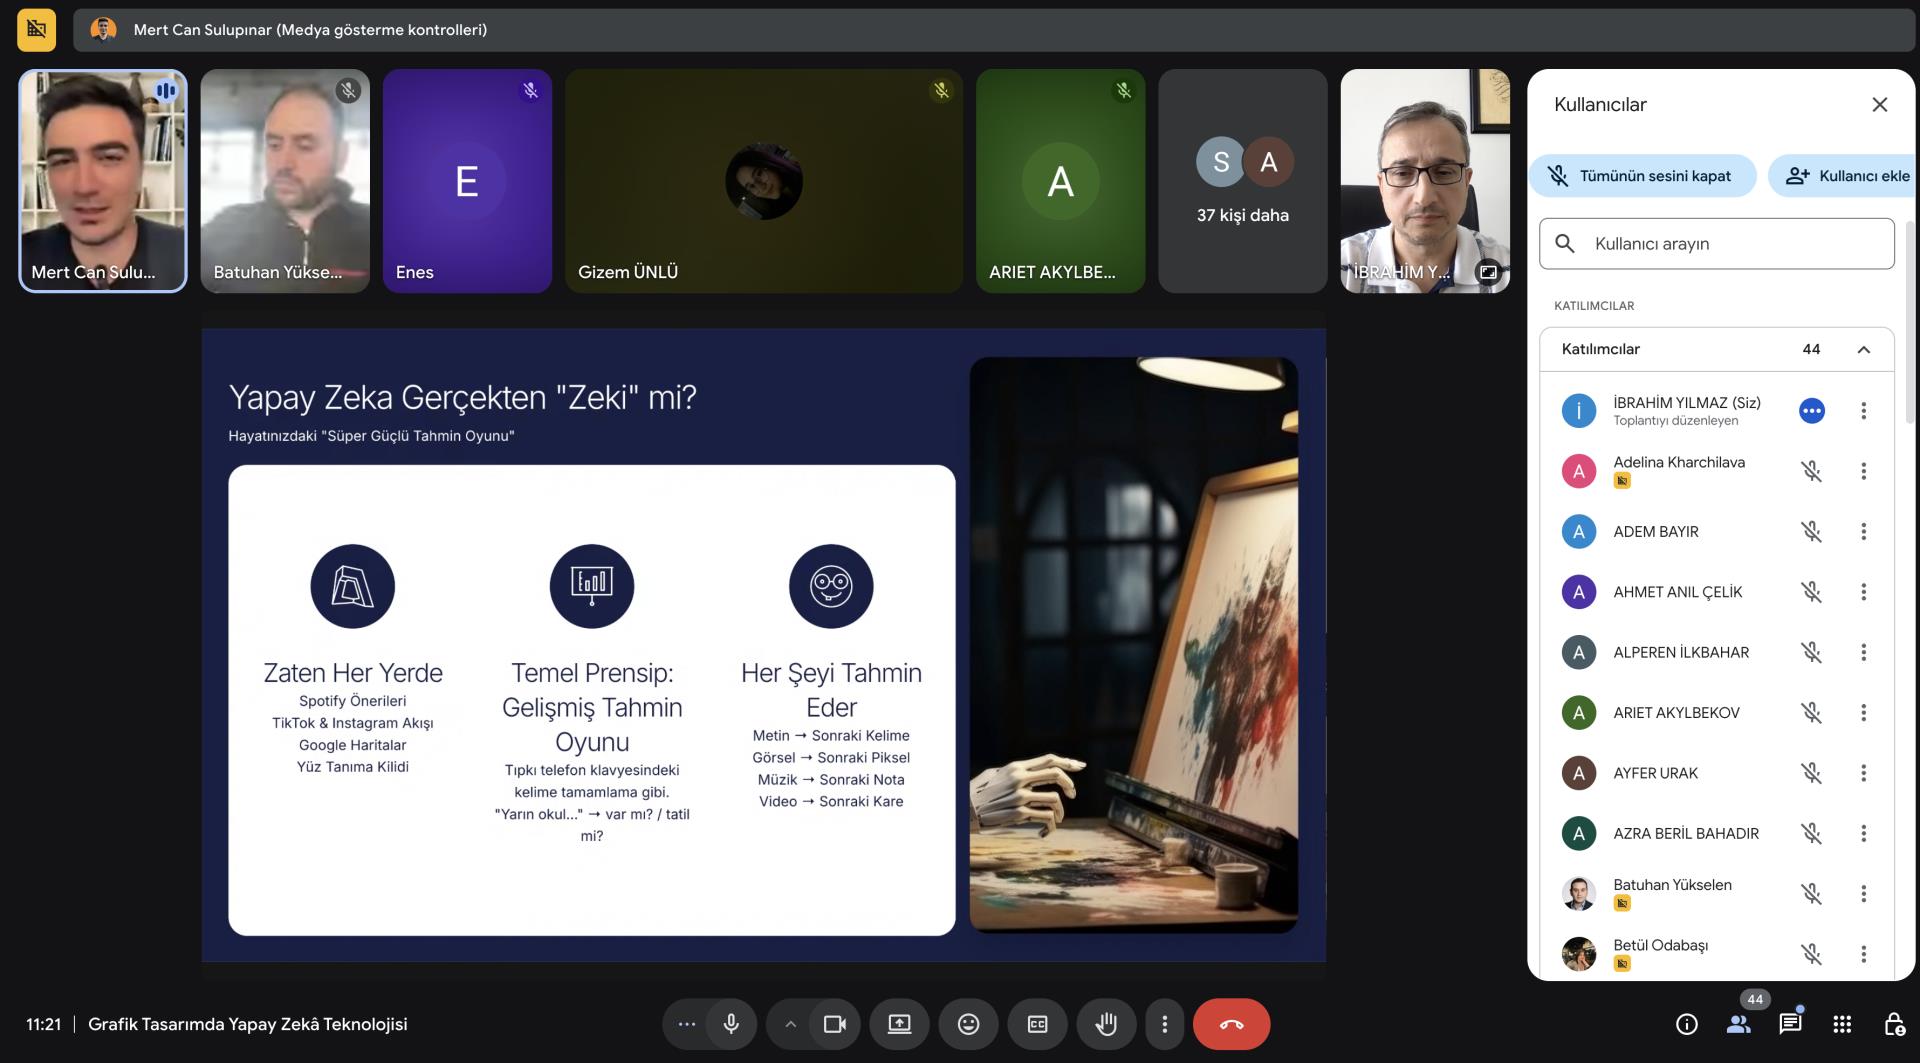Open host controls lock icon
Viewport: 1920px width, 1063px height.
(1894, 1024)
